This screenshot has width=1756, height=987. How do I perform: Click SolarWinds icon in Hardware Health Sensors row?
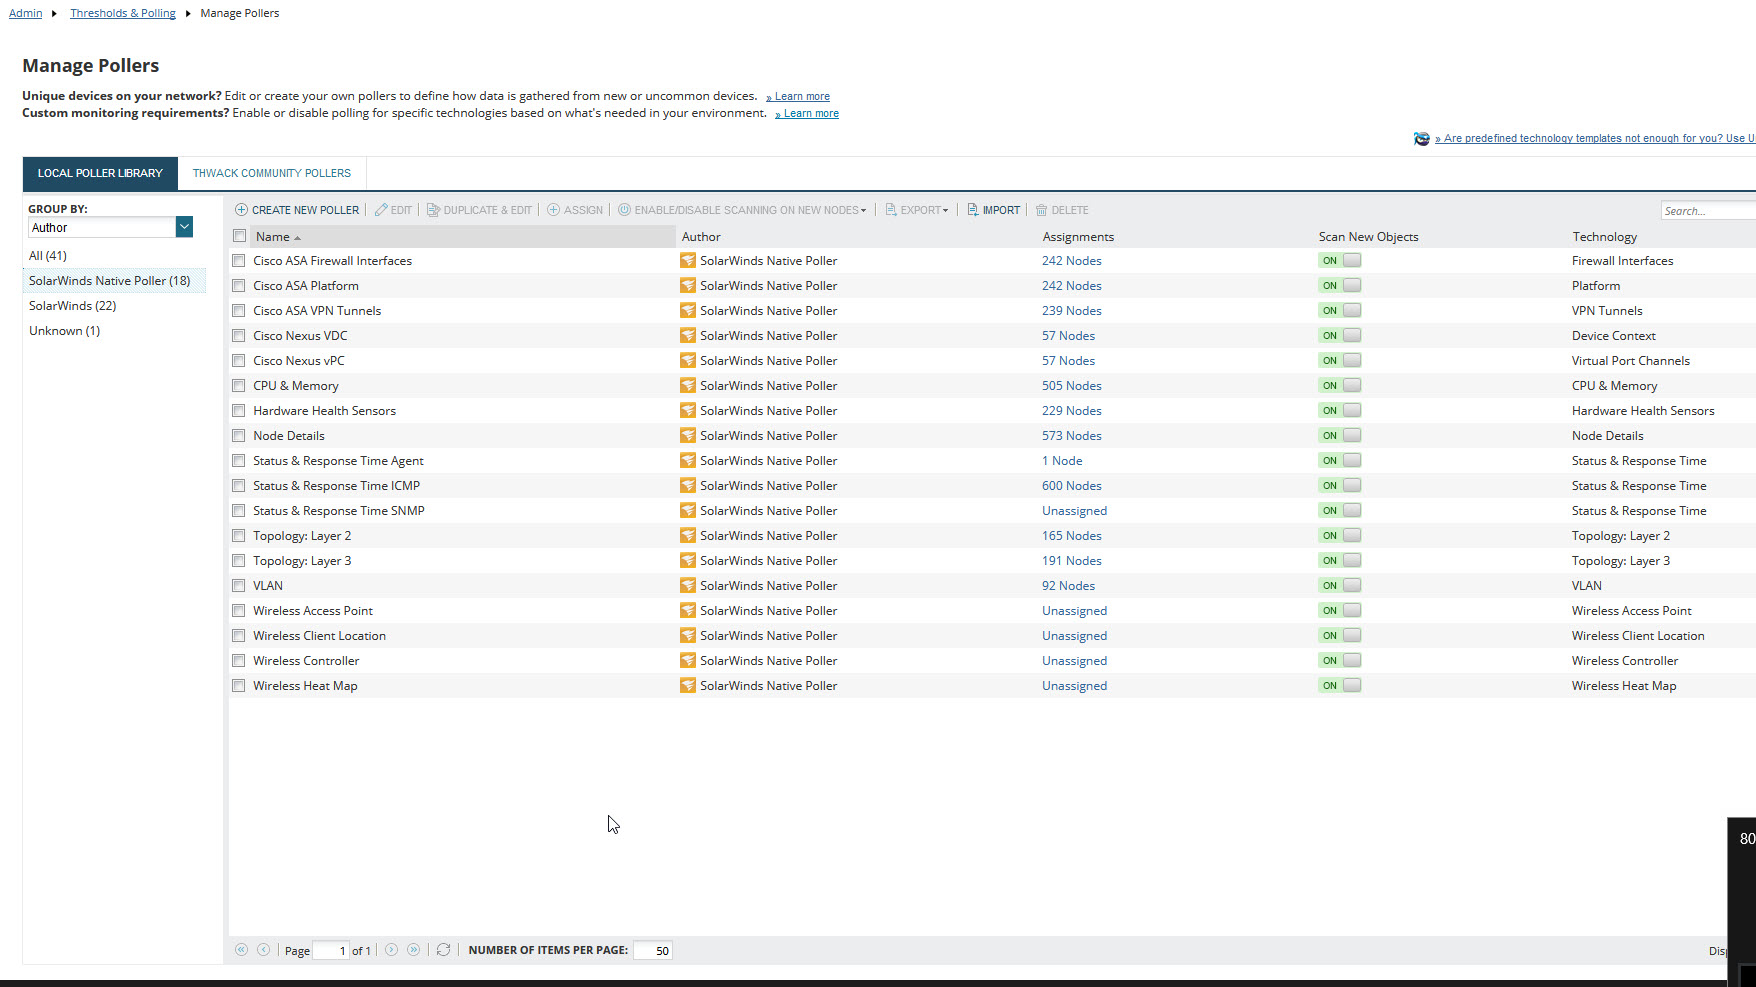(688, 410)
